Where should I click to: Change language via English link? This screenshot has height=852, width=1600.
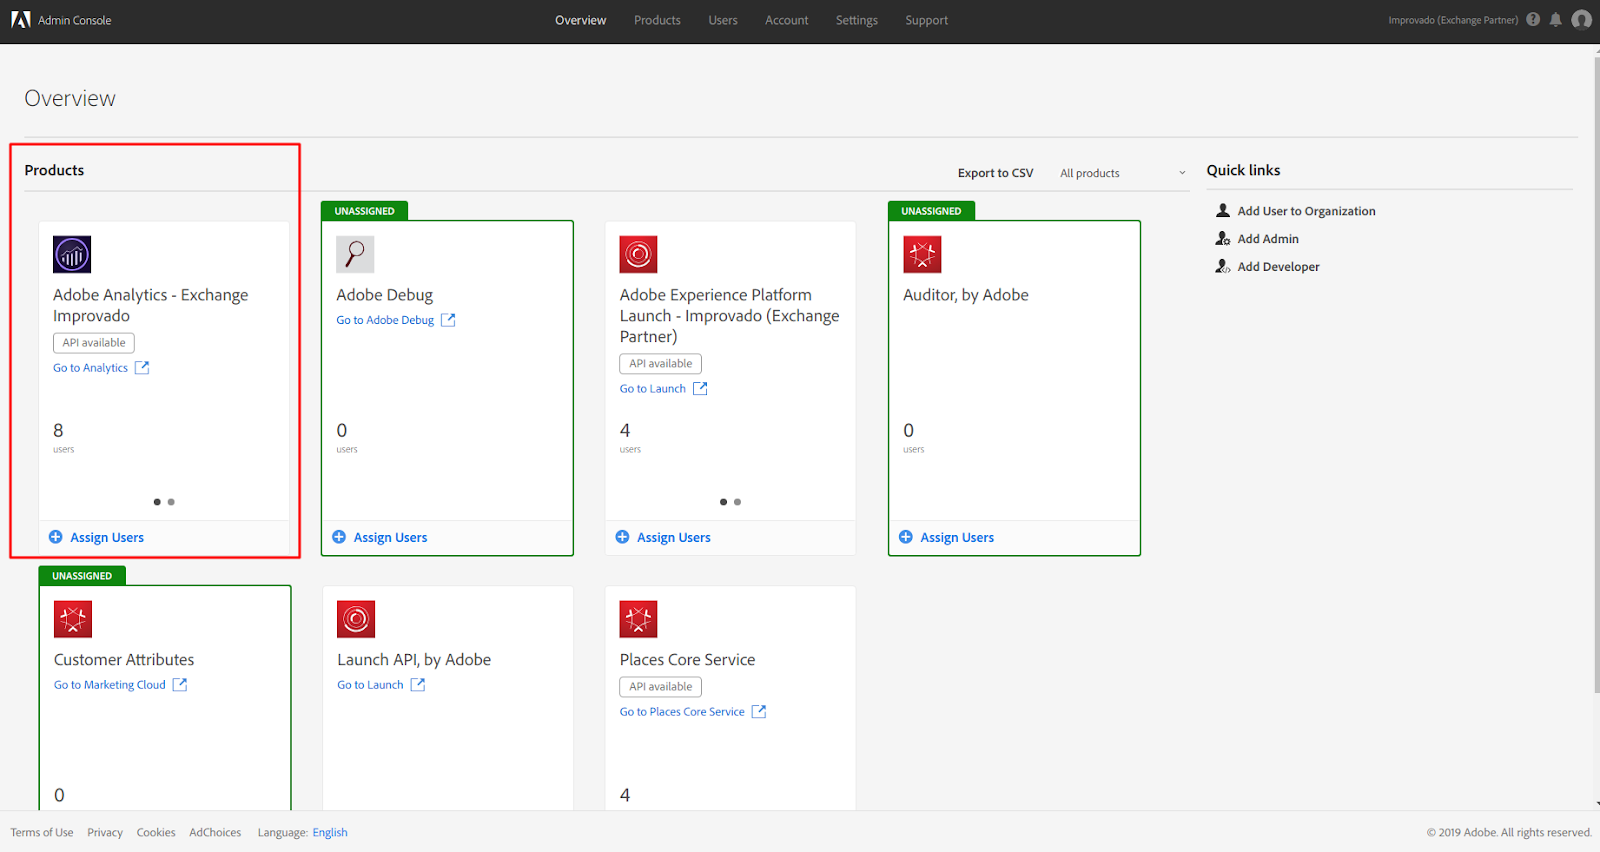(x=330, y=832)
